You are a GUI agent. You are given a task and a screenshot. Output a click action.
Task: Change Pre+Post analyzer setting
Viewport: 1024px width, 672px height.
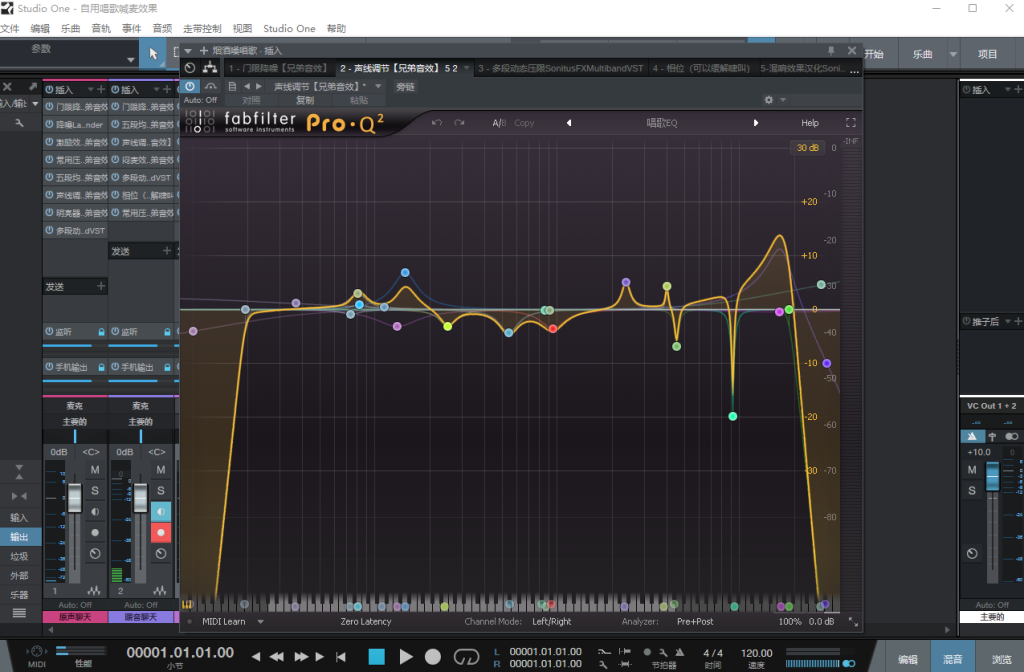pyautogui.click(x=695, y=622)
